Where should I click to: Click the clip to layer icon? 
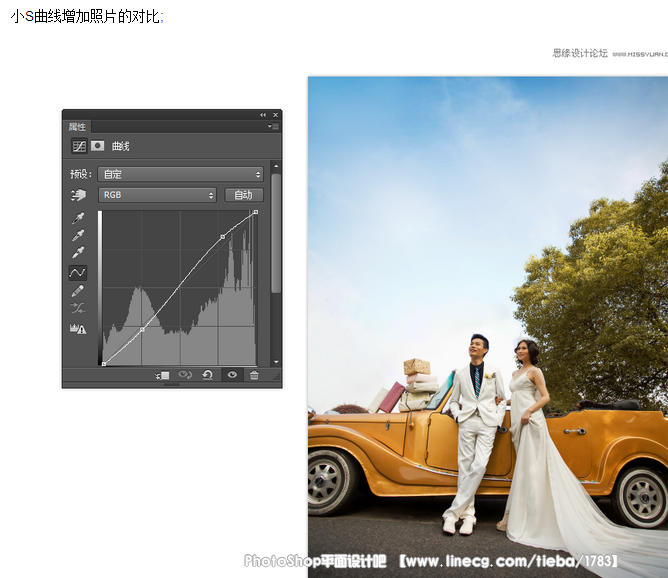point(162,375)
